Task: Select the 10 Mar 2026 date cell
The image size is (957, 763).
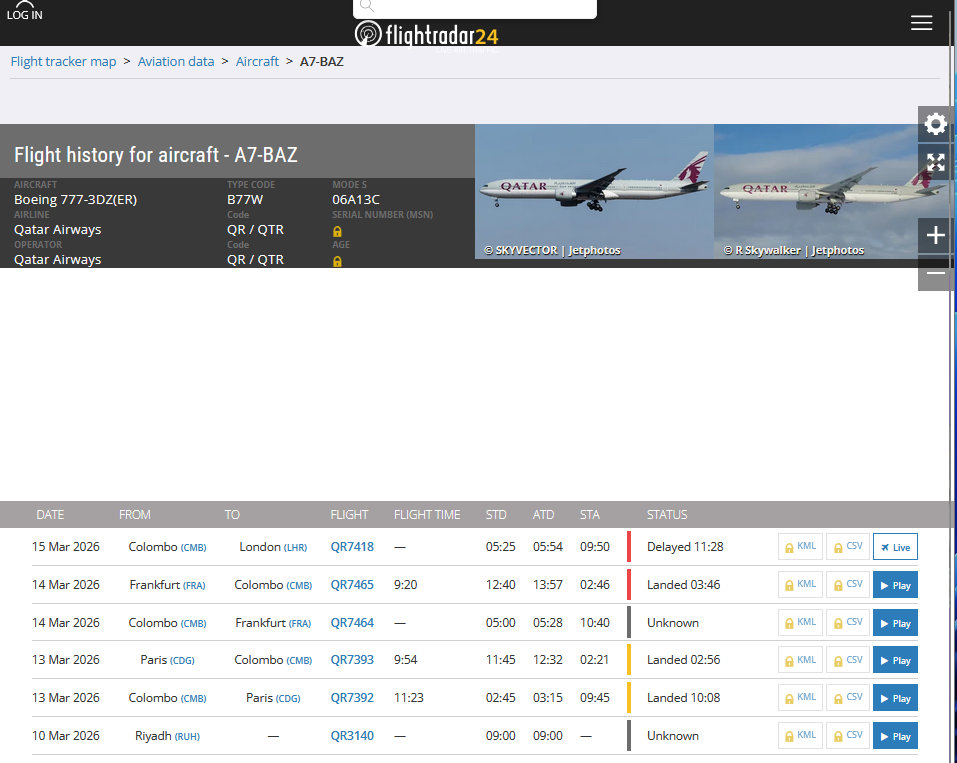Action: [x=65, y=736]
